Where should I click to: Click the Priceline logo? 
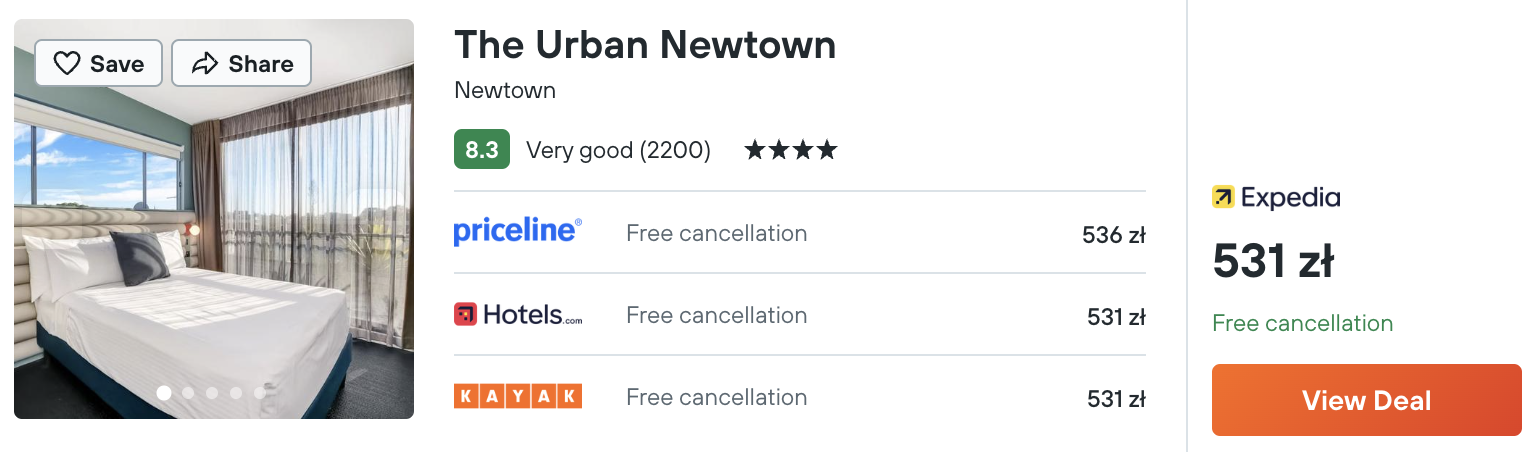tap(518, 232)
